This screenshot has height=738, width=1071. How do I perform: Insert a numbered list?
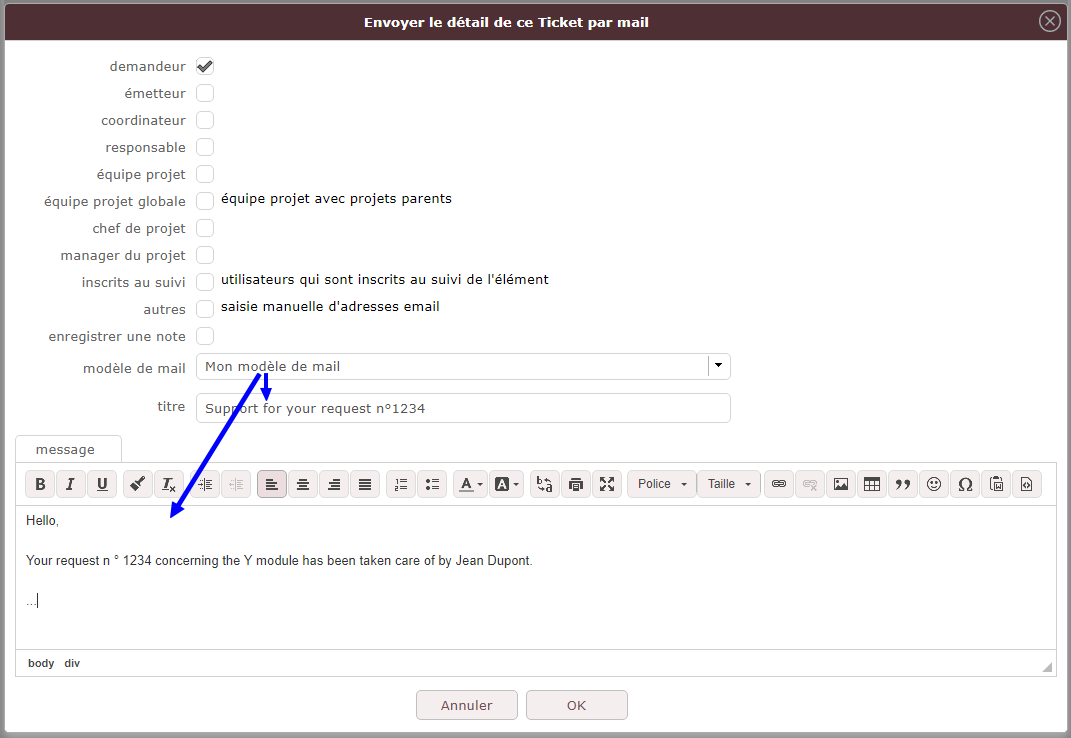pos(401,484)
